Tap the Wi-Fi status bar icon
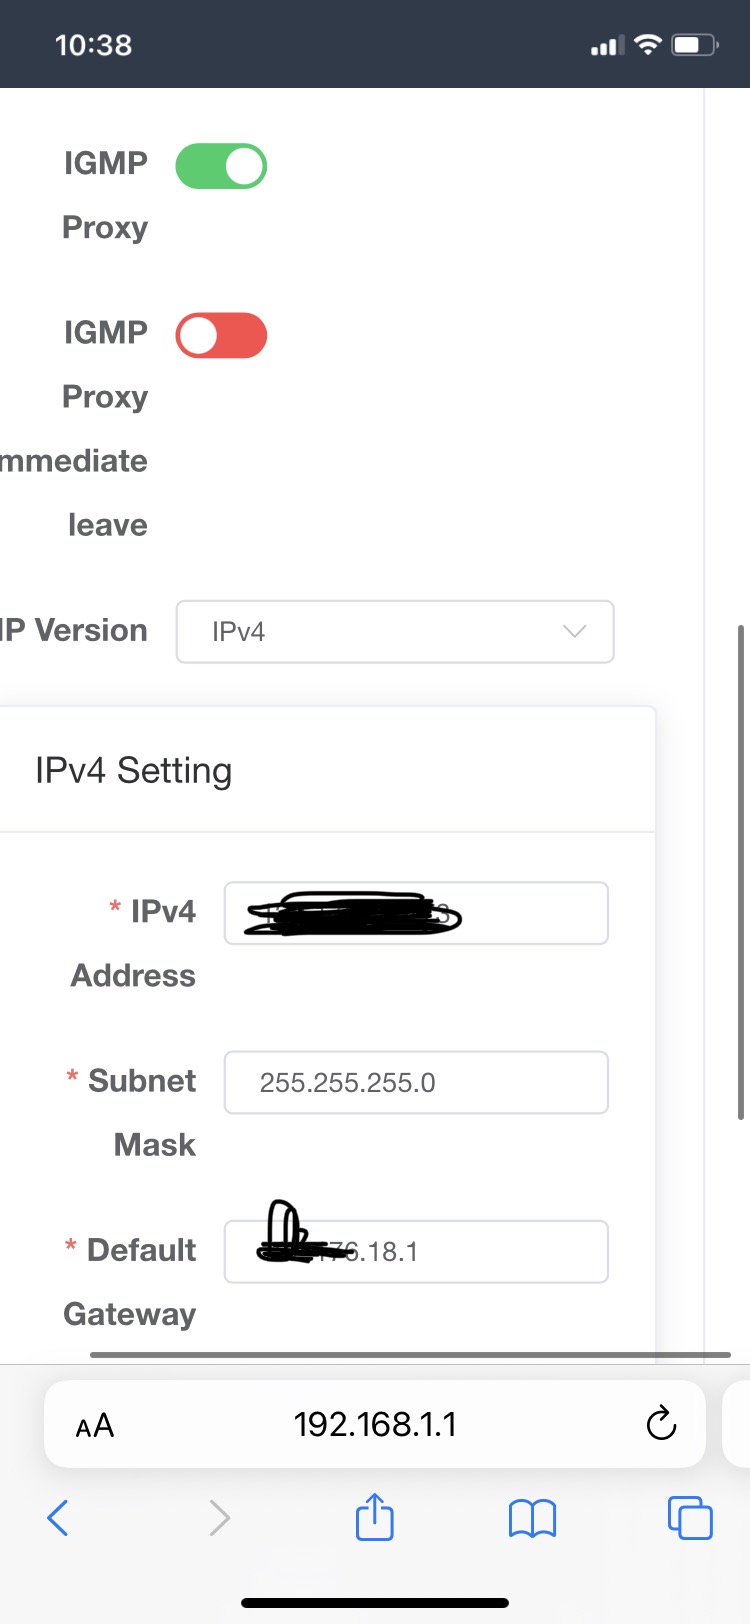 (x=649, y=44)
